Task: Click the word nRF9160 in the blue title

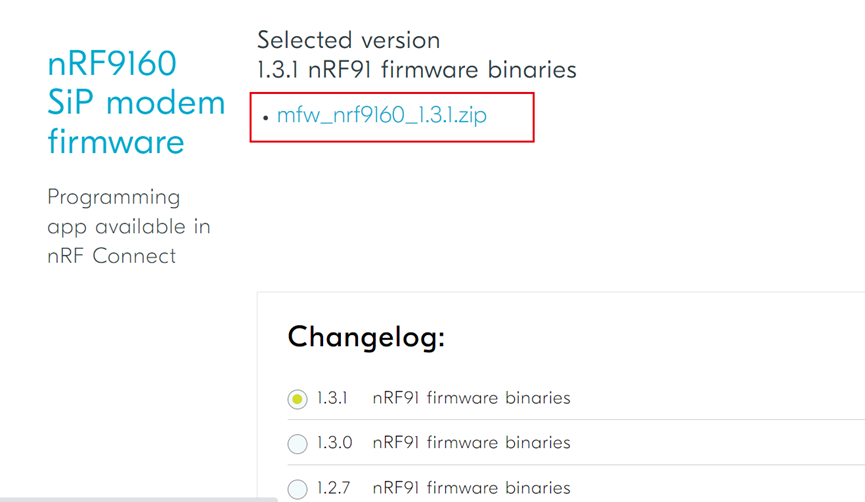Action: pos(112,65)
